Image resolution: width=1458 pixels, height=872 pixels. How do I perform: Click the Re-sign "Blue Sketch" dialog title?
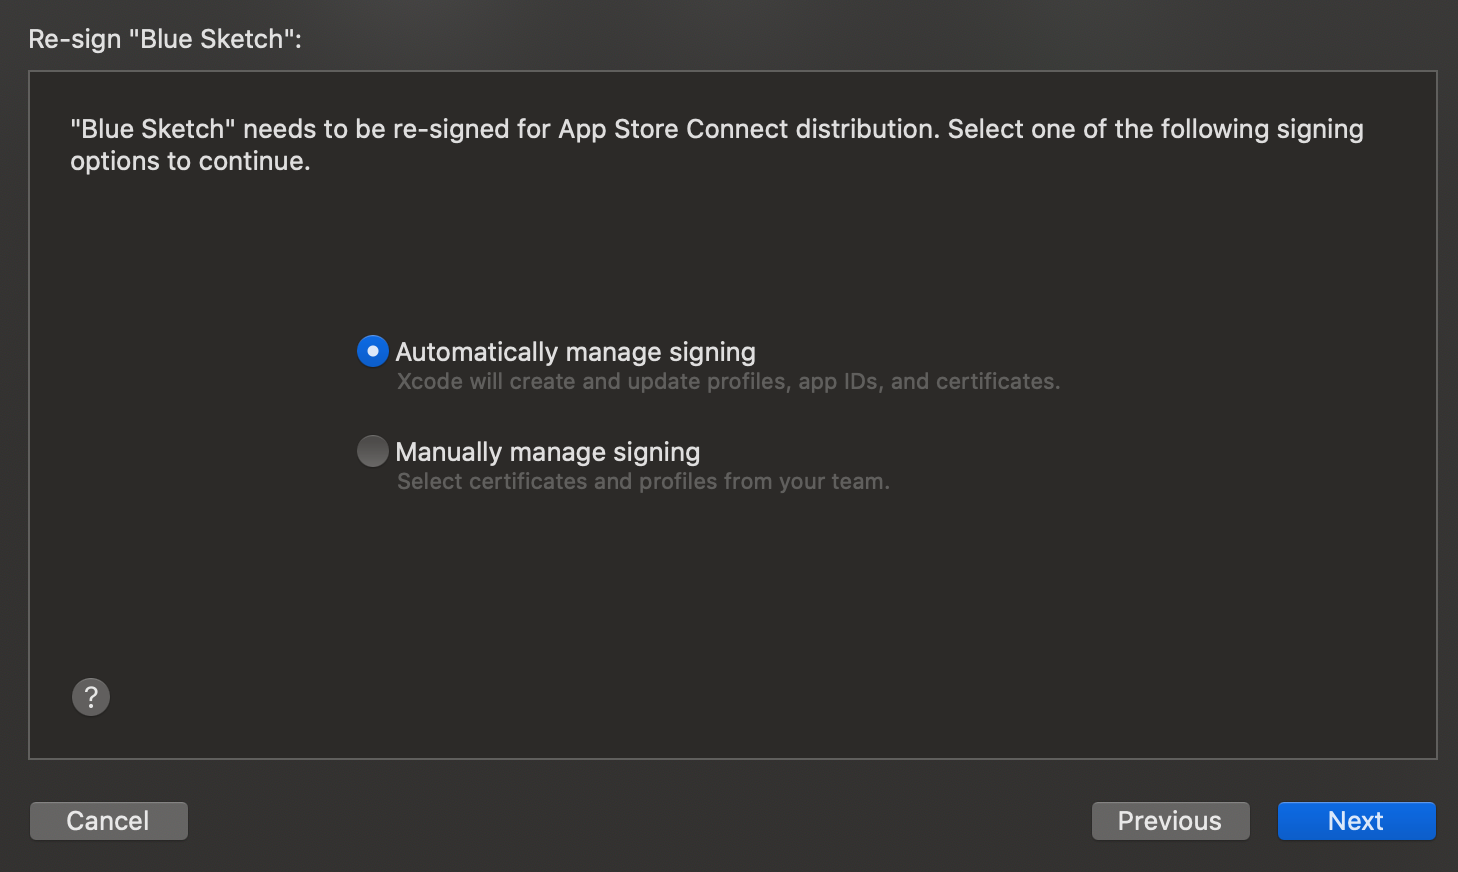click(165, 39)
